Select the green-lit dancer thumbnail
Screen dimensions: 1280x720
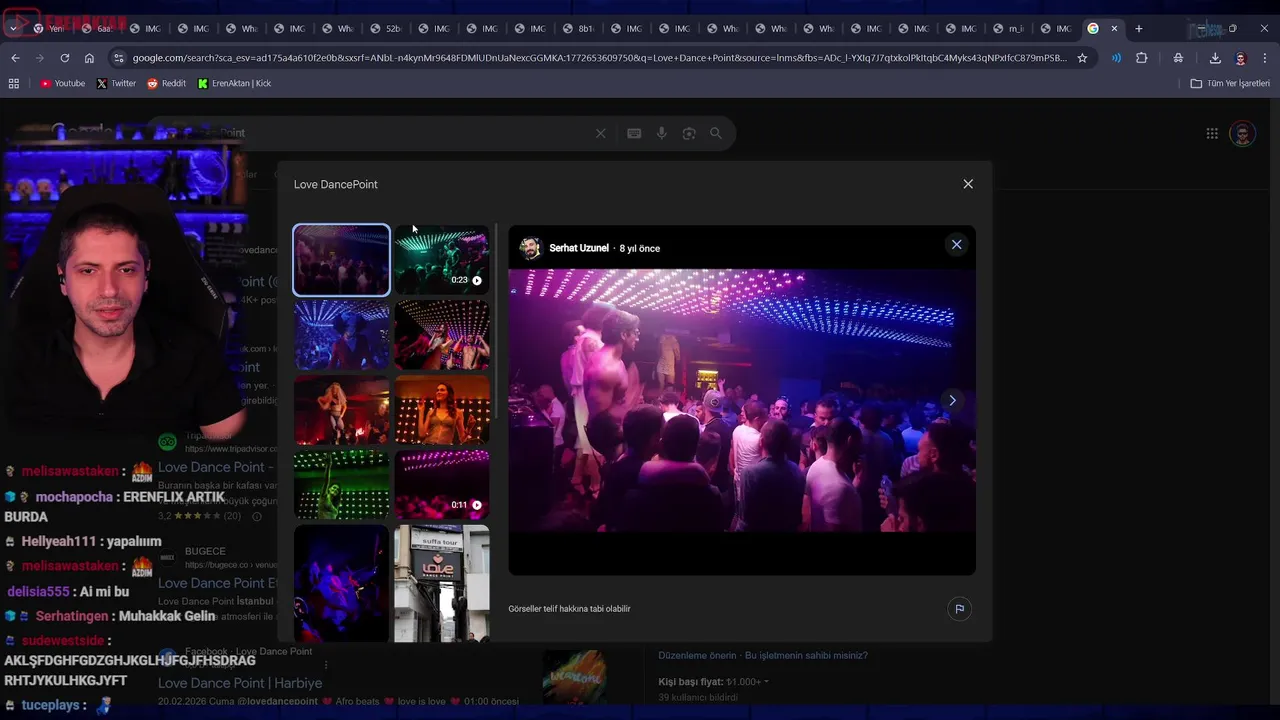[x=341, y=484]
